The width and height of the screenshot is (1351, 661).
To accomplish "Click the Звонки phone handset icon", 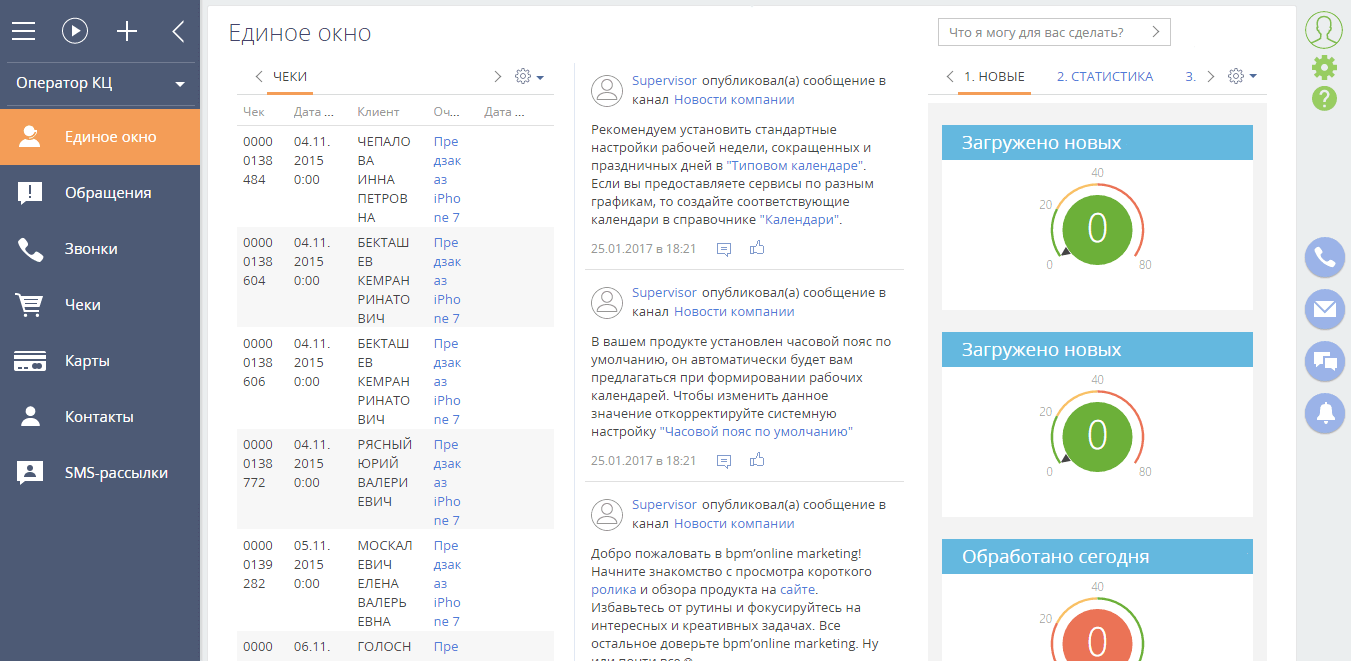I will (x=30, y=249).
